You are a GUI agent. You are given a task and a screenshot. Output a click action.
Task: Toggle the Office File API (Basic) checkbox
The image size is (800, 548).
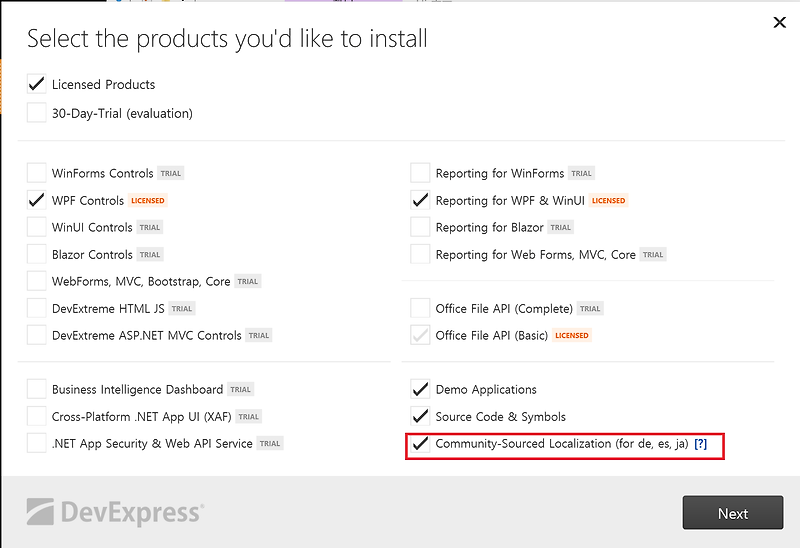[420, 335]
